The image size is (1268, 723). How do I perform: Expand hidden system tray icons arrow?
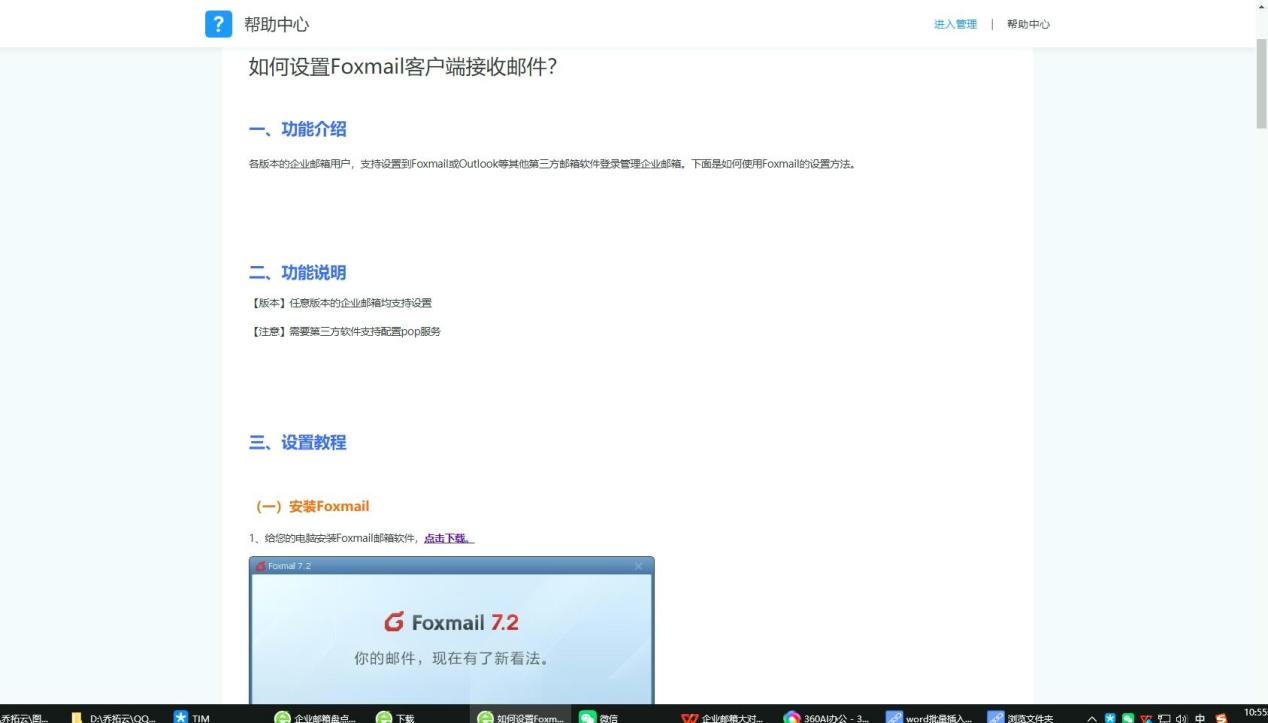(1092, 718)
